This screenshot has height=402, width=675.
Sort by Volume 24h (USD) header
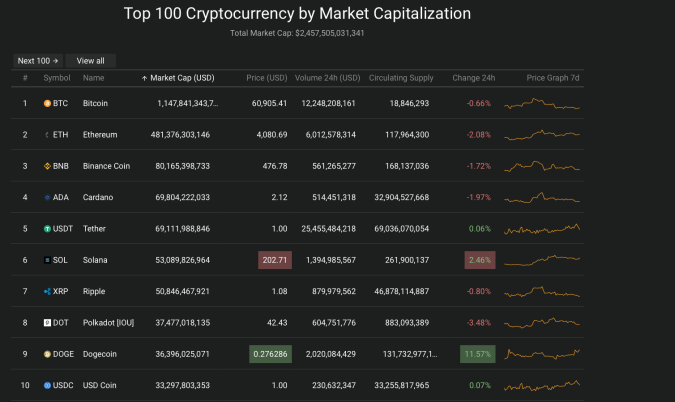[x=328, y=78]
